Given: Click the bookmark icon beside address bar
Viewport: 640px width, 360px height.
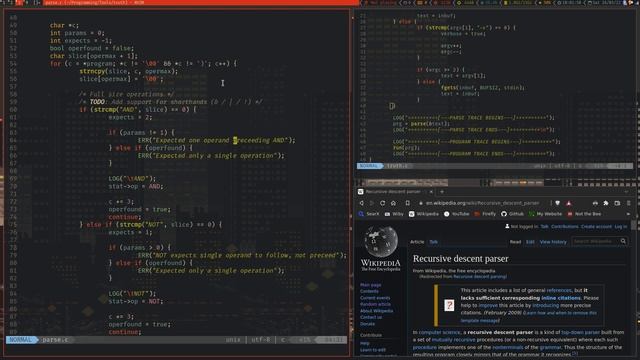Looking at the screenshot, I should pyautogui.click(x=407, y=203).
